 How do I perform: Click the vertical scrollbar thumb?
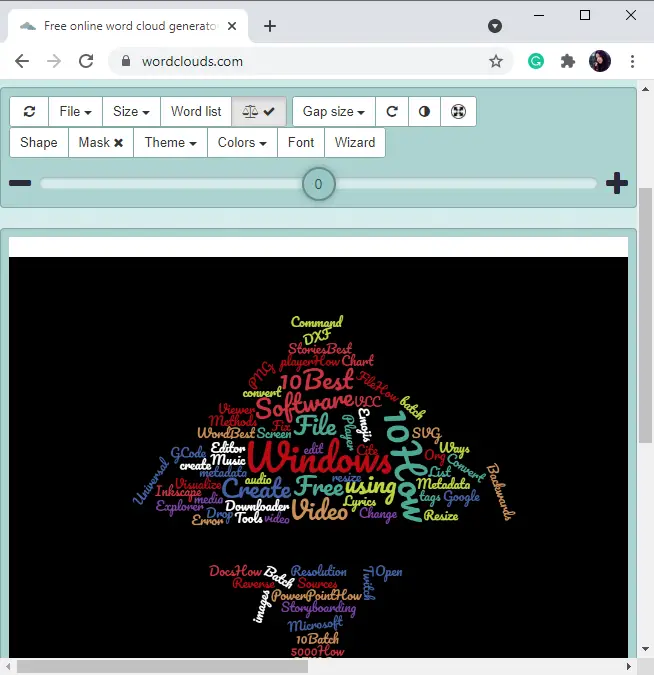point(645,315)
